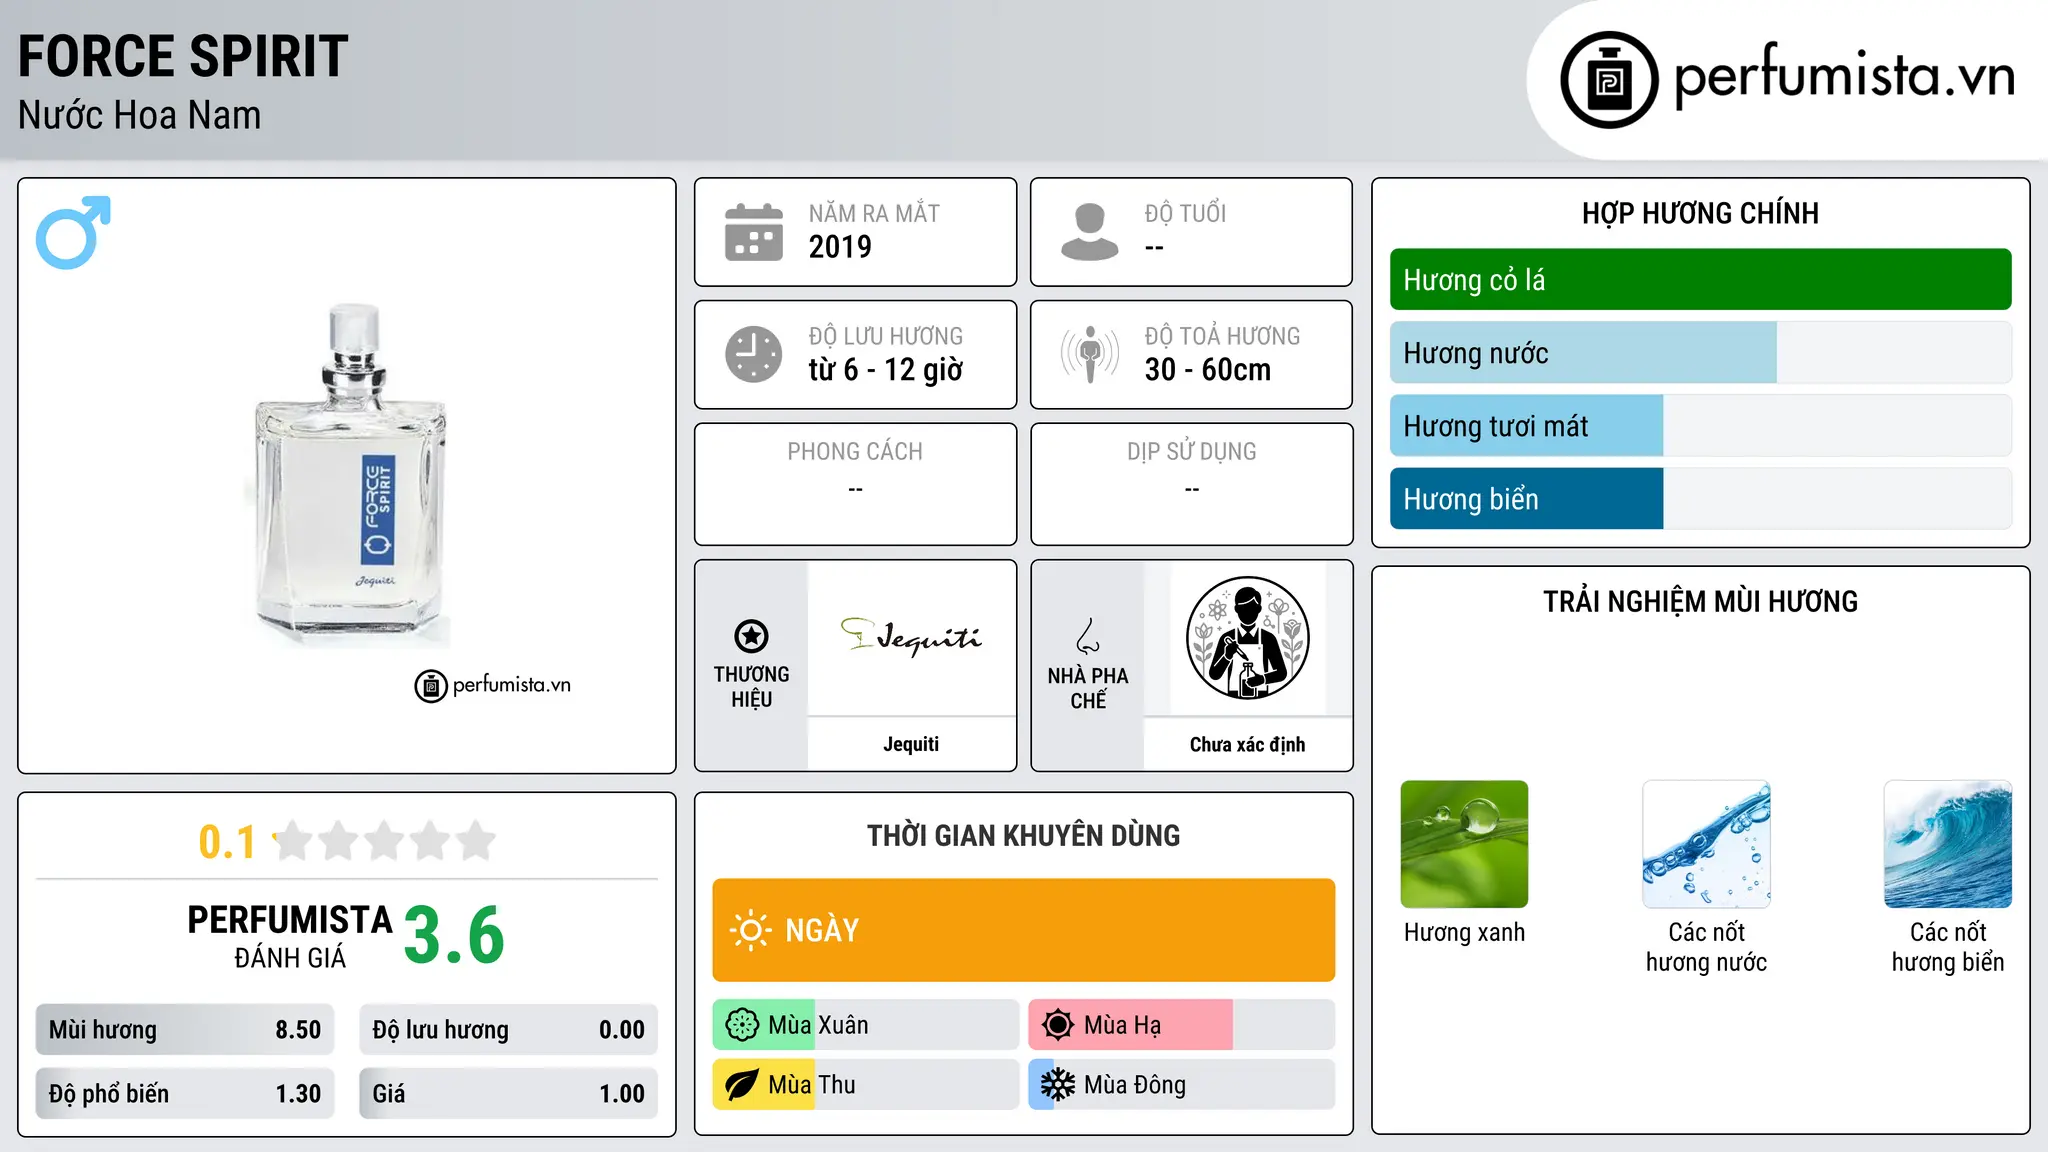Click the Perfumista rating 3.6
Viewport: 2048px width, 1152px height.
[454, 936]
